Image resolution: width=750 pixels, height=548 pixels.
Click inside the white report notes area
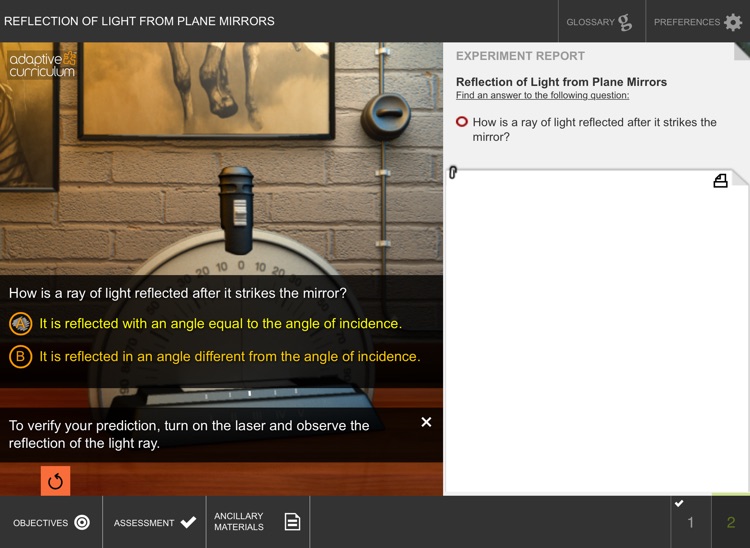click(596, 331)
